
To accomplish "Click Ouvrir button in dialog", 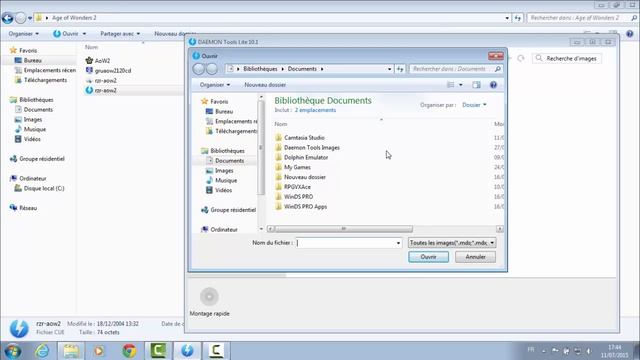I will point(428,257).
